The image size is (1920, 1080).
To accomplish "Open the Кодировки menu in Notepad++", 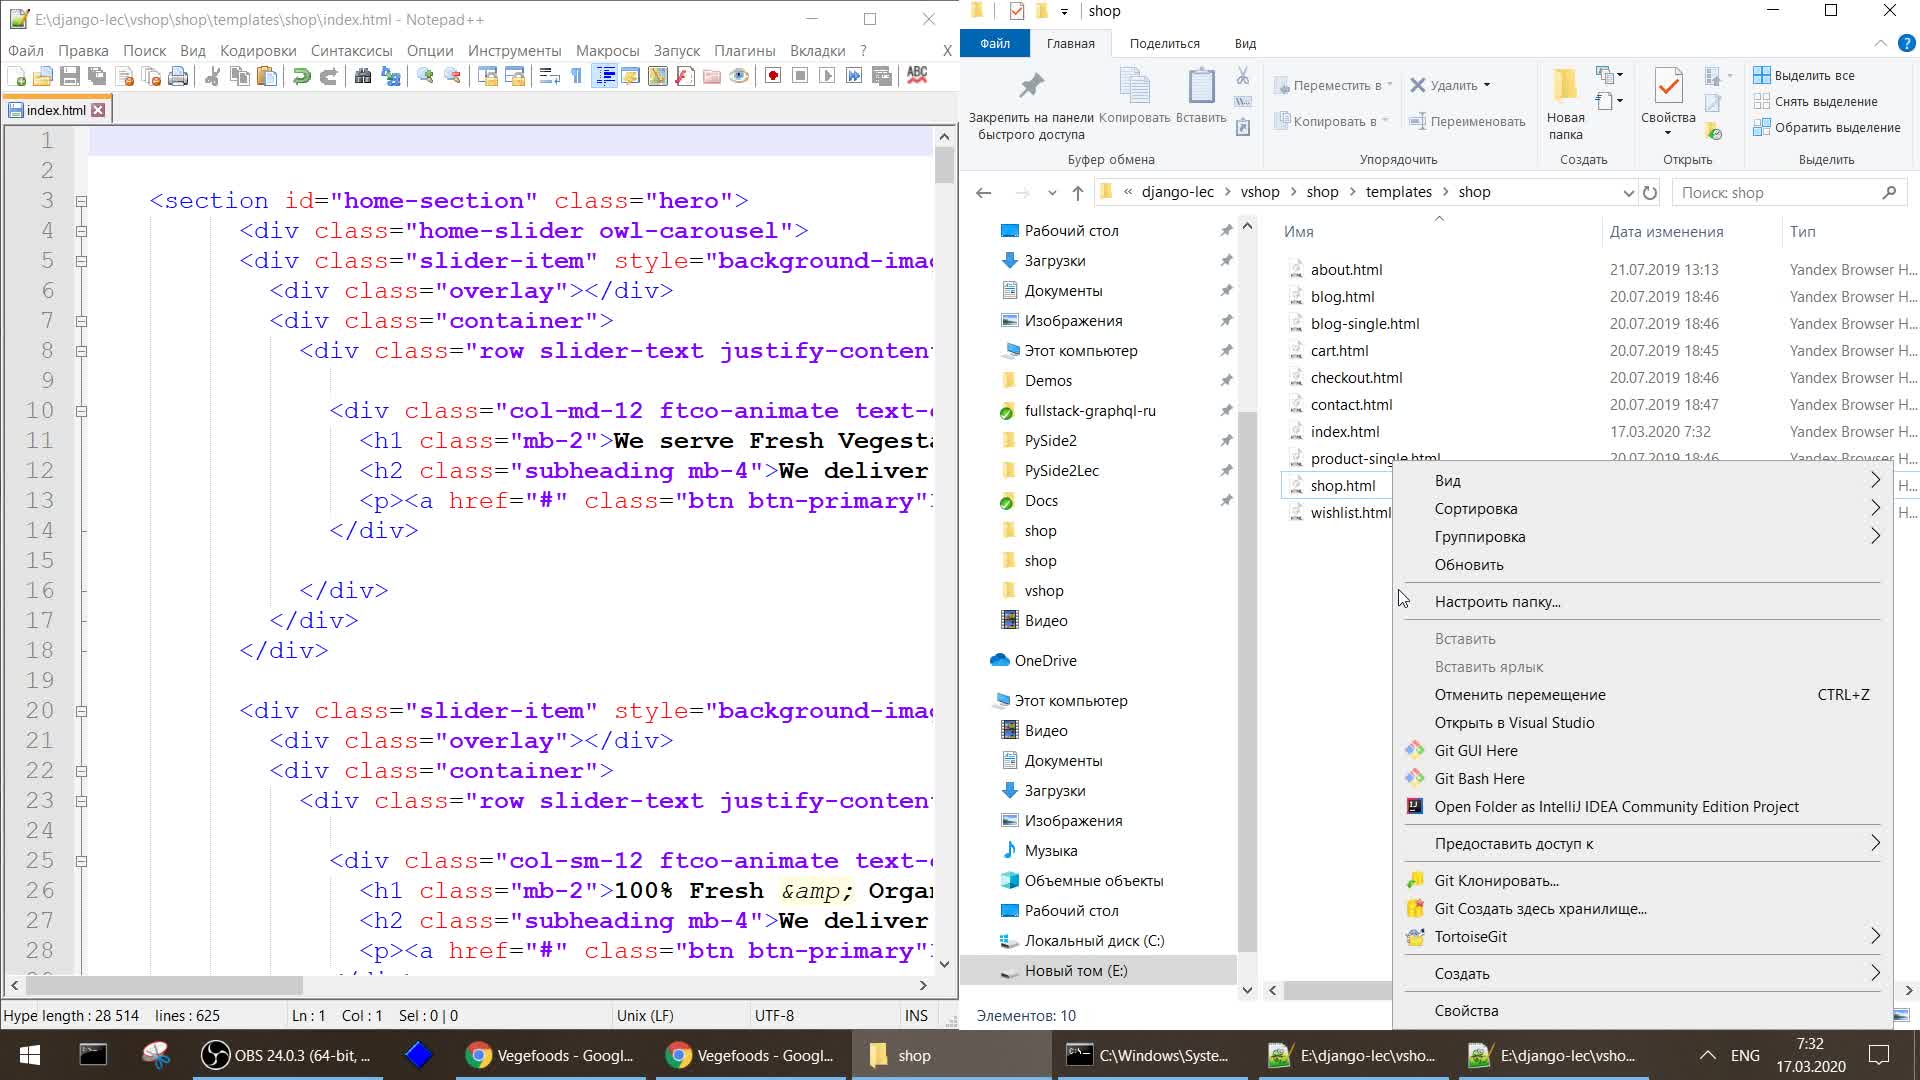I will click(x=258, y=50).
